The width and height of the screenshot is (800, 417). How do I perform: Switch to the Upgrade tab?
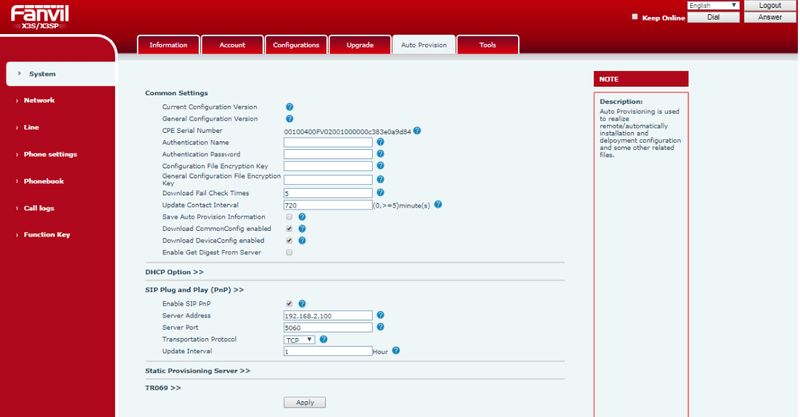(359, 45)
